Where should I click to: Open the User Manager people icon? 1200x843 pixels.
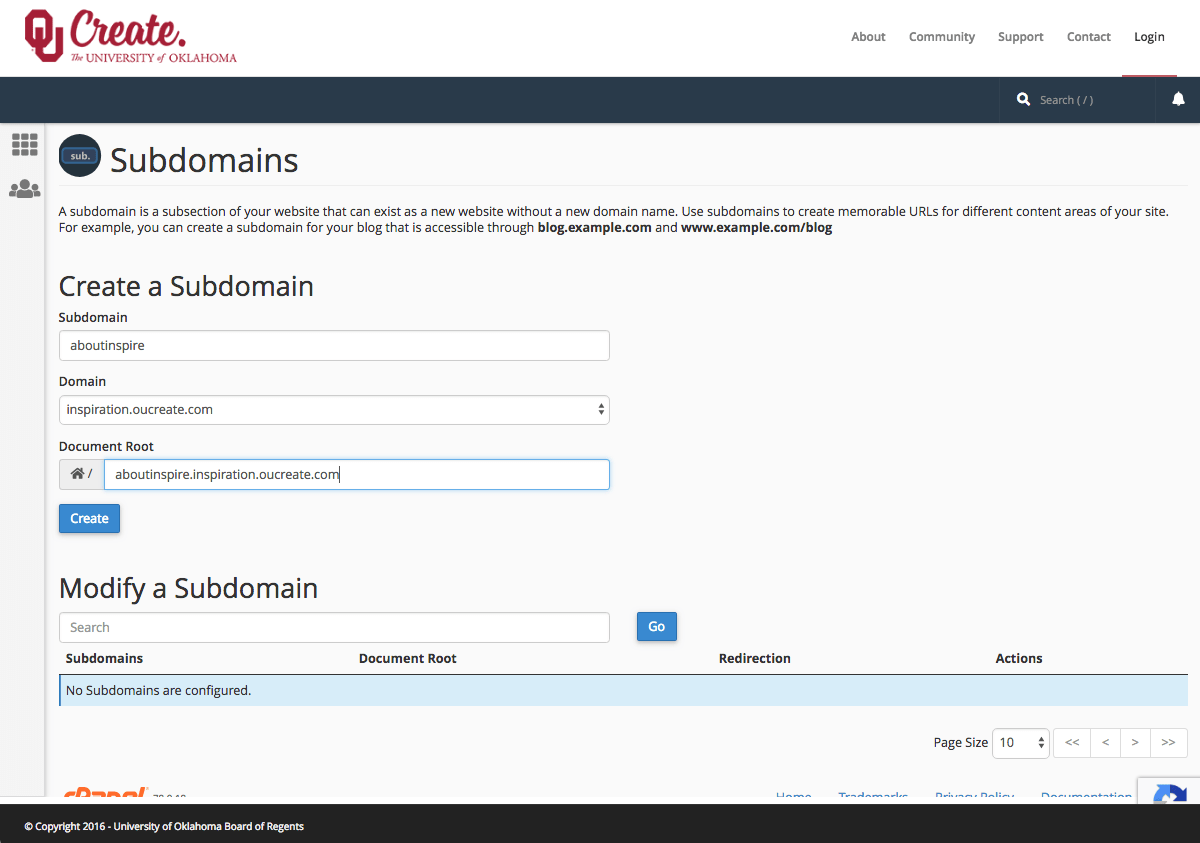(25, 189)
